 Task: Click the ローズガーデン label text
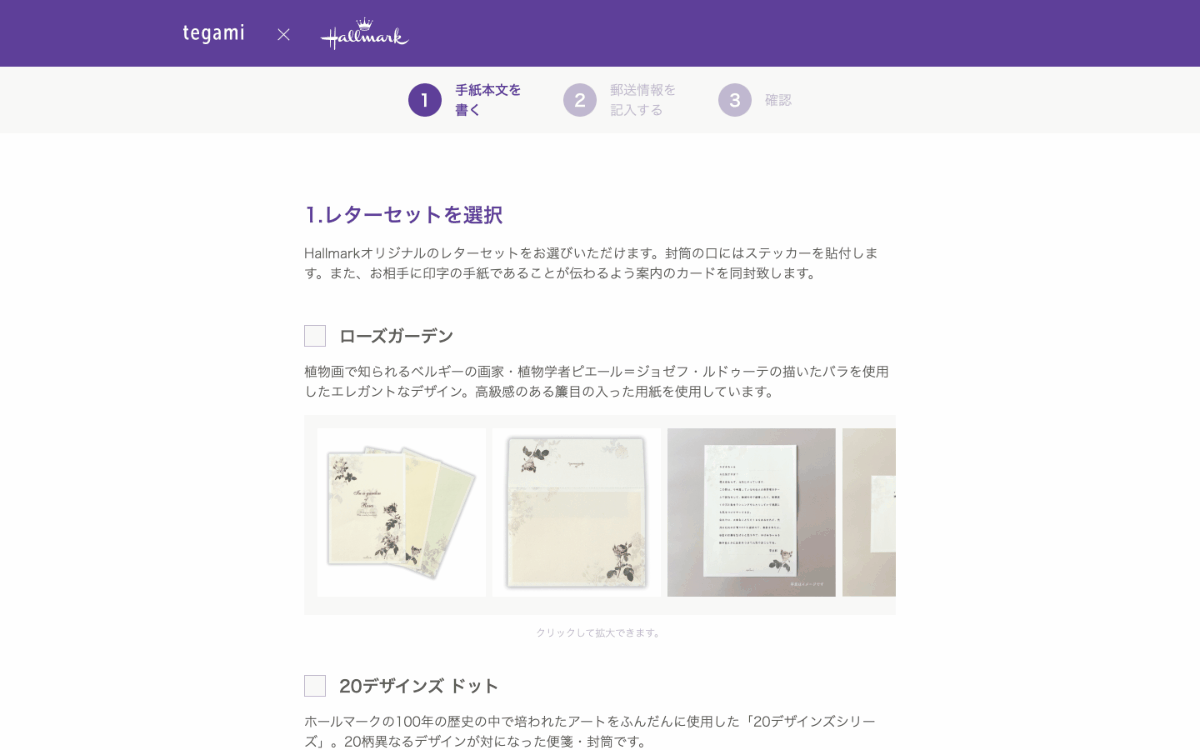[396, 336]
